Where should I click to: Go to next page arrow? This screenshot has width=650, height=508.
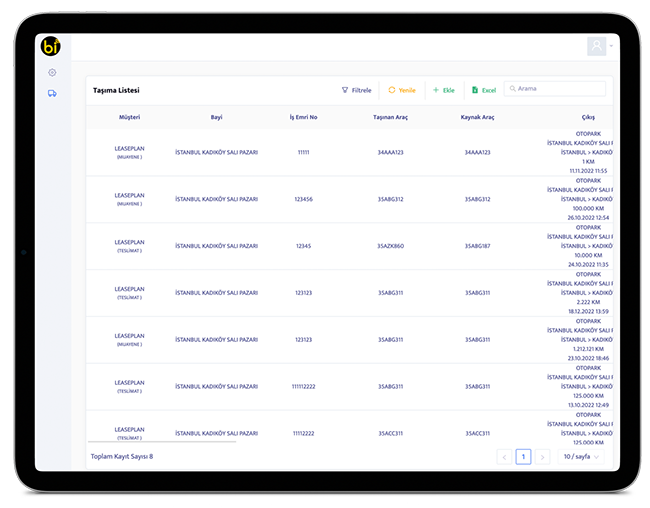(543, 457)
